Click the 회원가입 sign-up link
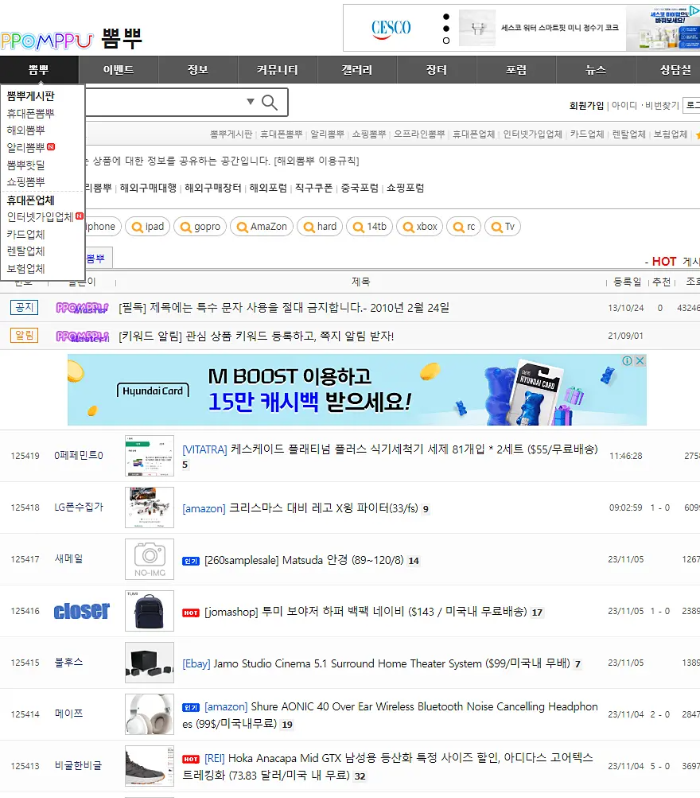This screenshot has height=798, width=700. pyautogui.click(x=586, y=105)
